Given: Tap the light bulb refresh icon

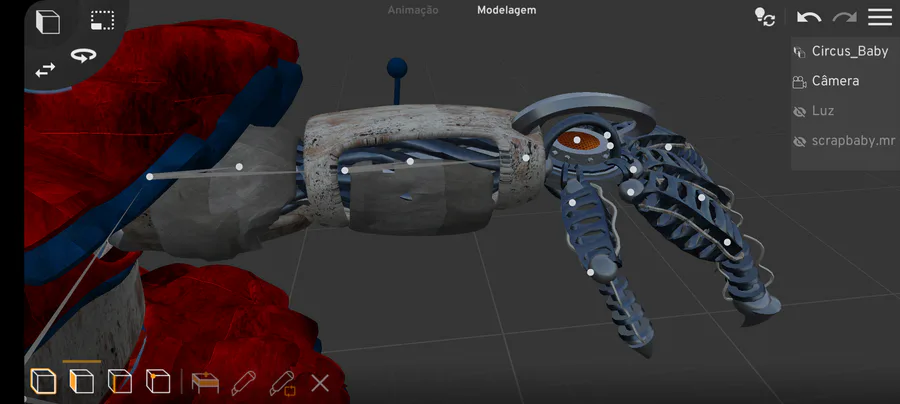Looking at the screenshot, I should click(765, 17).
